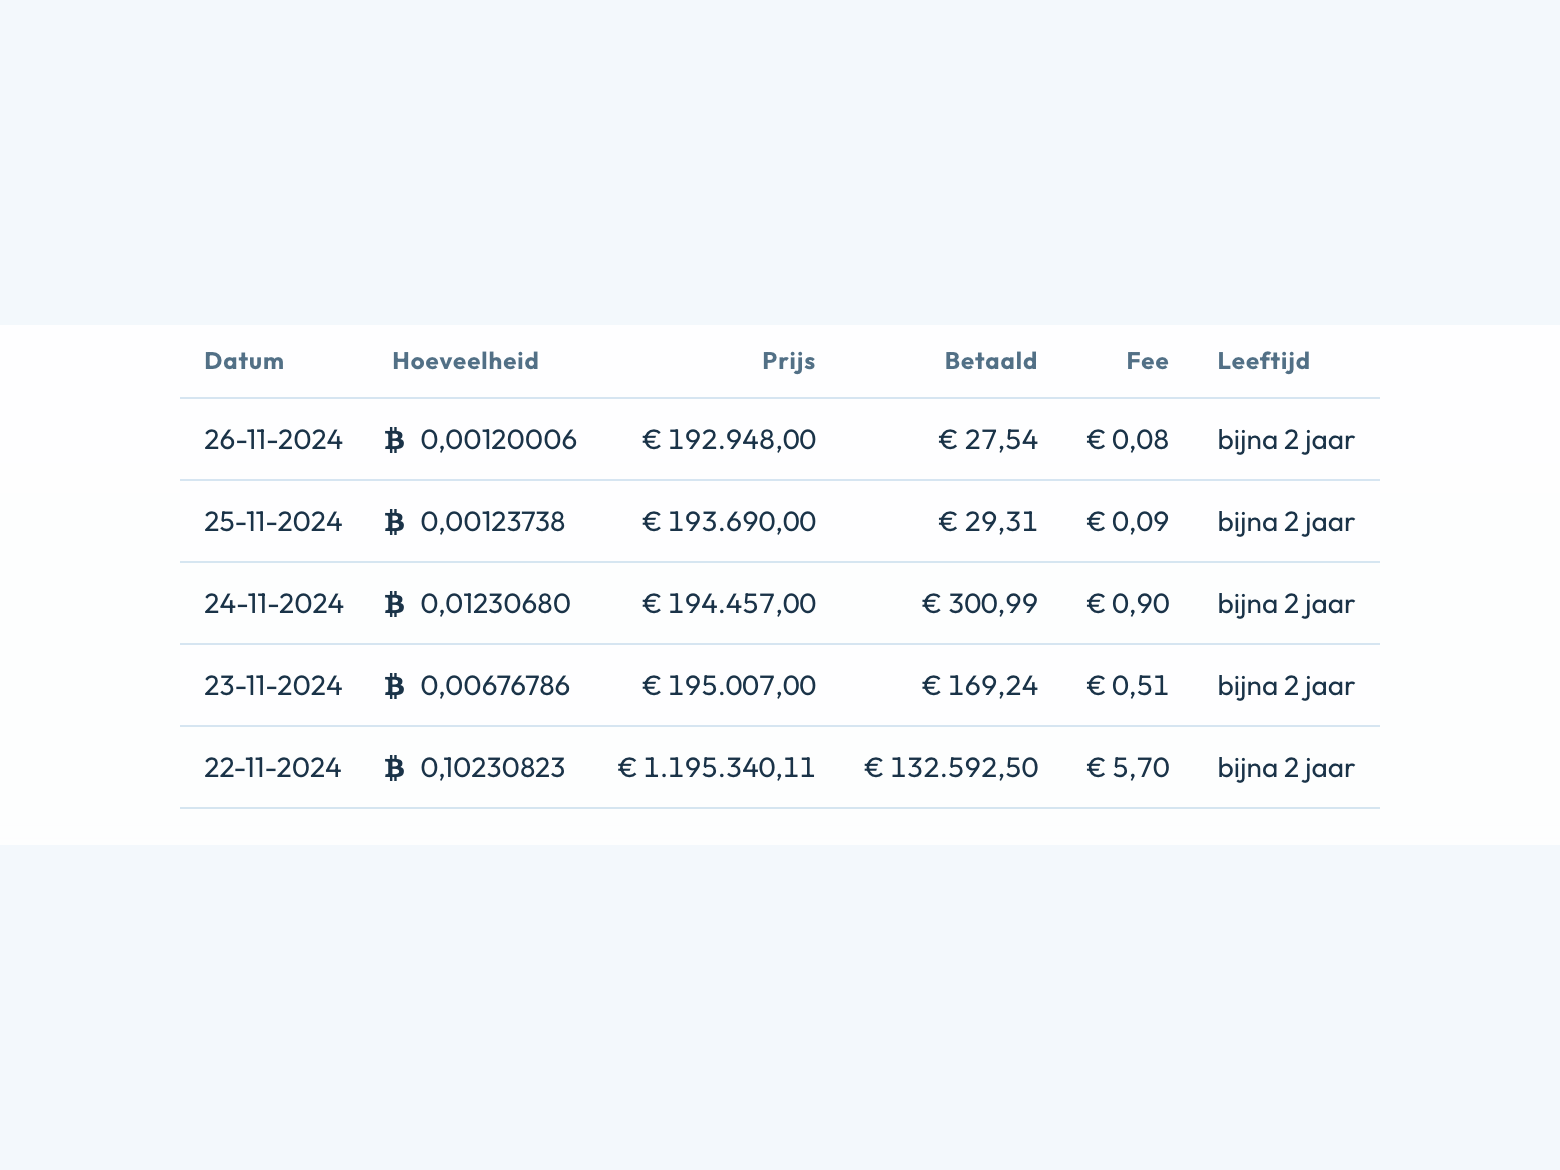Viewport: 1560px width, 1170px height.
Task: Click the amount 0,10230823
Action: pos(493,768)
